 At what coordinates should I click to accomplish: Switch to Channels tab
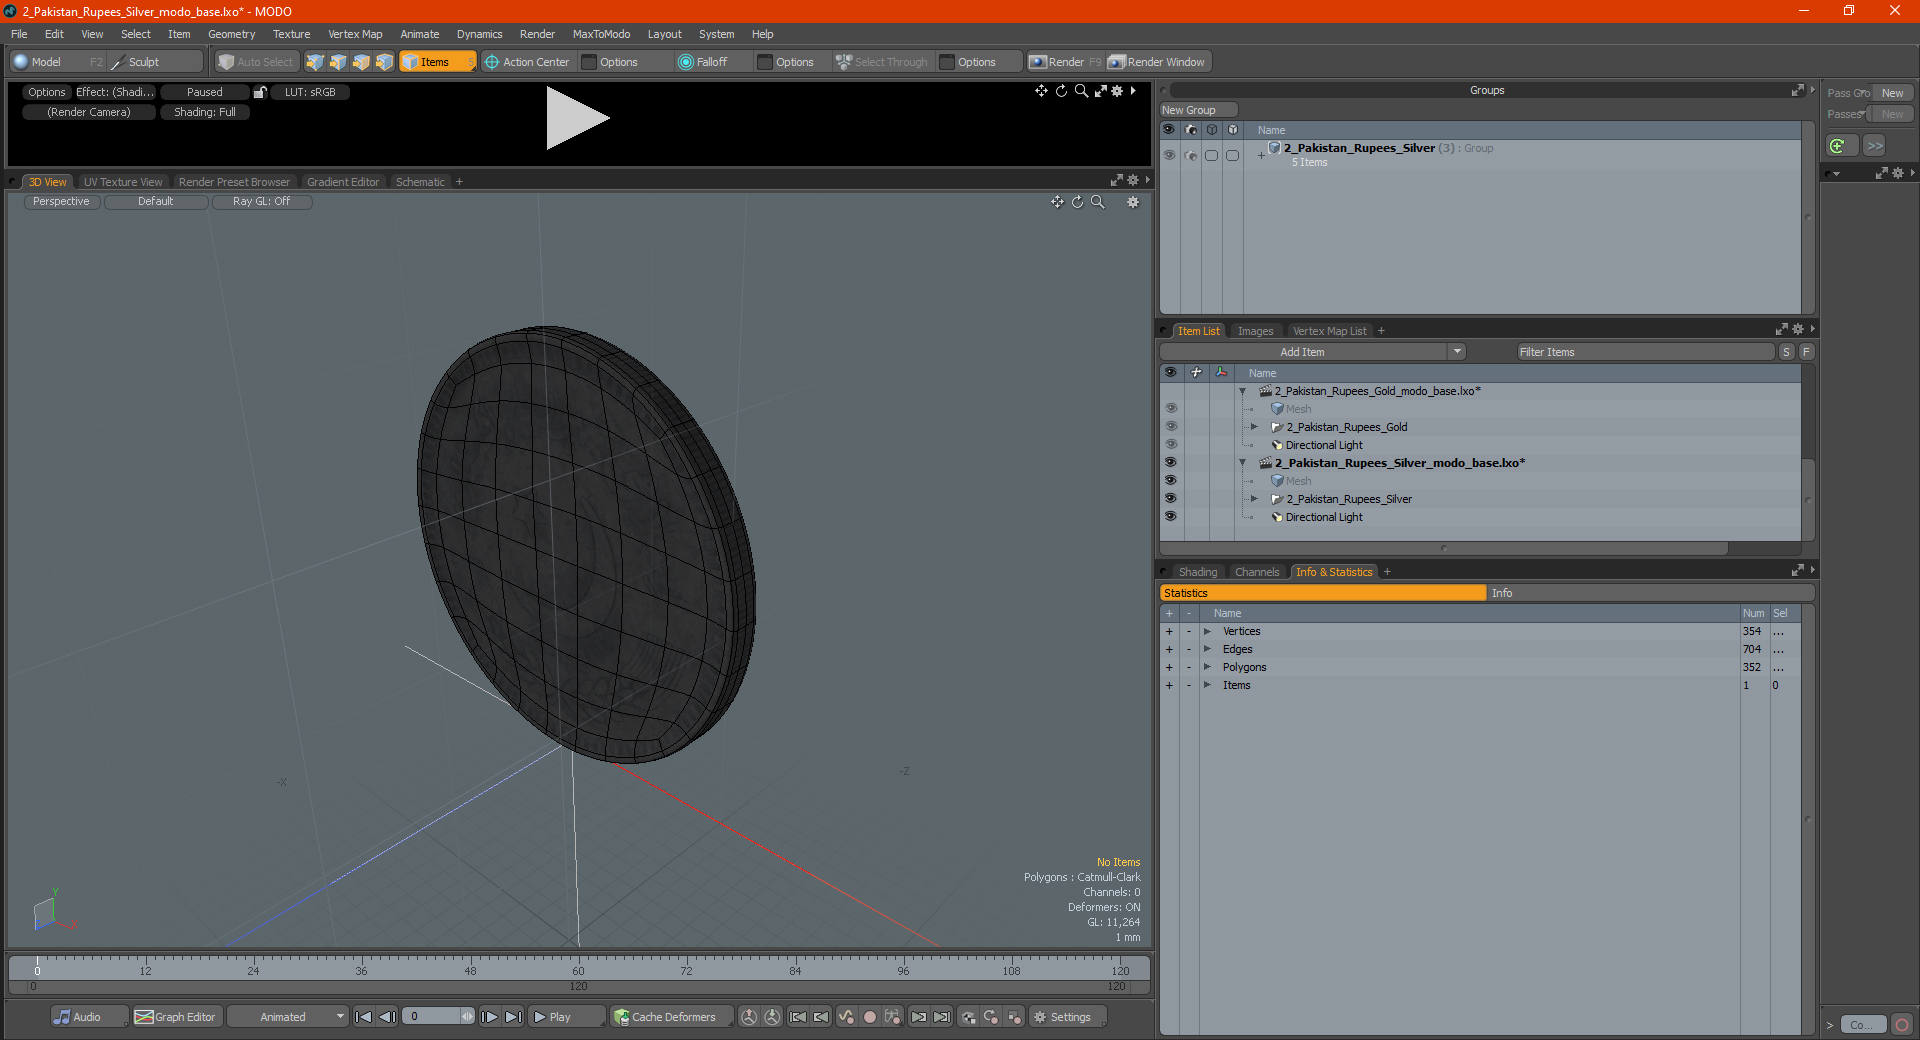(1257, 572)
